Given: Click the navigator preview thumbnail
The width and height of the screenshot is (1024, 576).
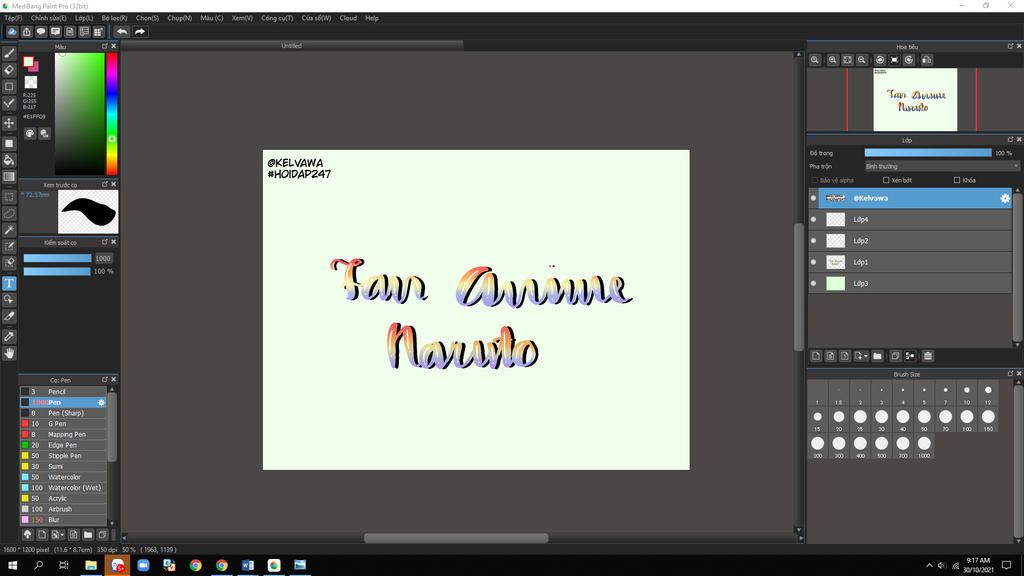Looking at the screenshot, I should pos(915,100).
